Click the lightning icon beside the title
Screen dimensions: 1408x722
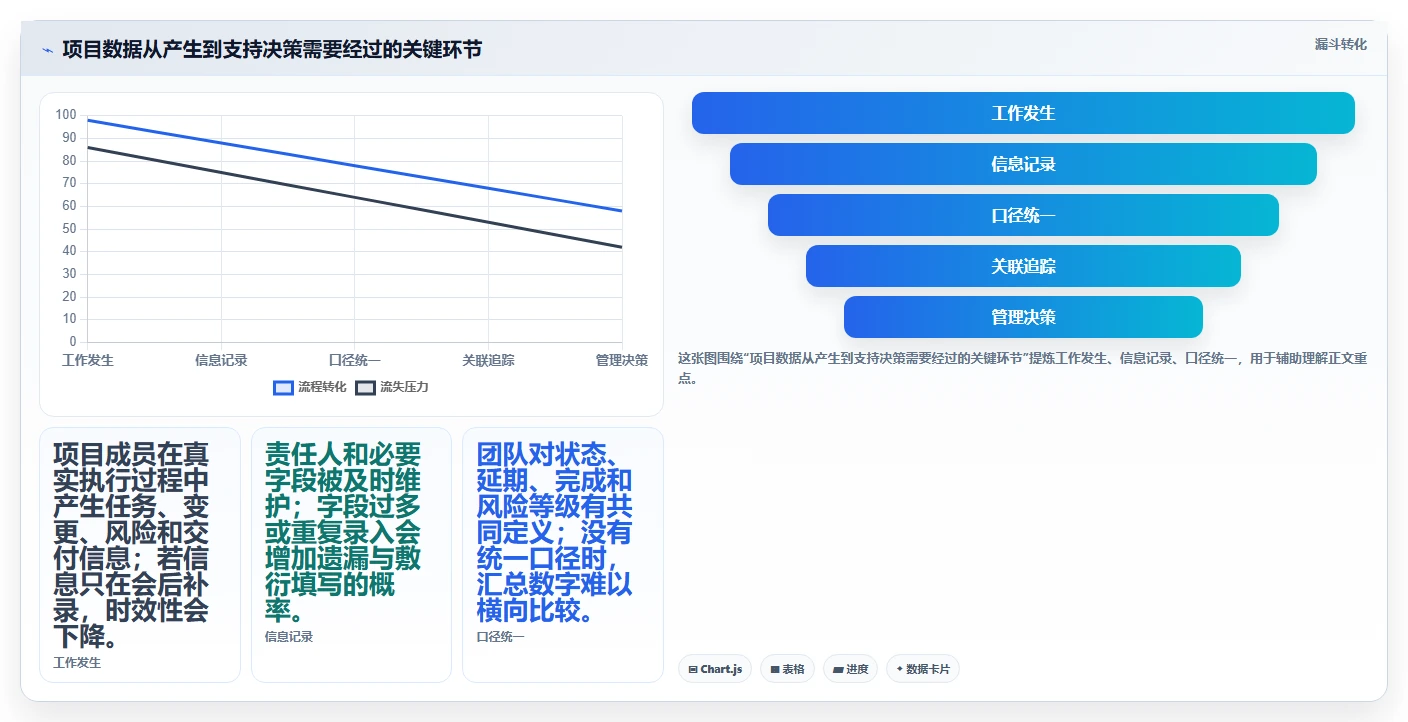[48, 49]
